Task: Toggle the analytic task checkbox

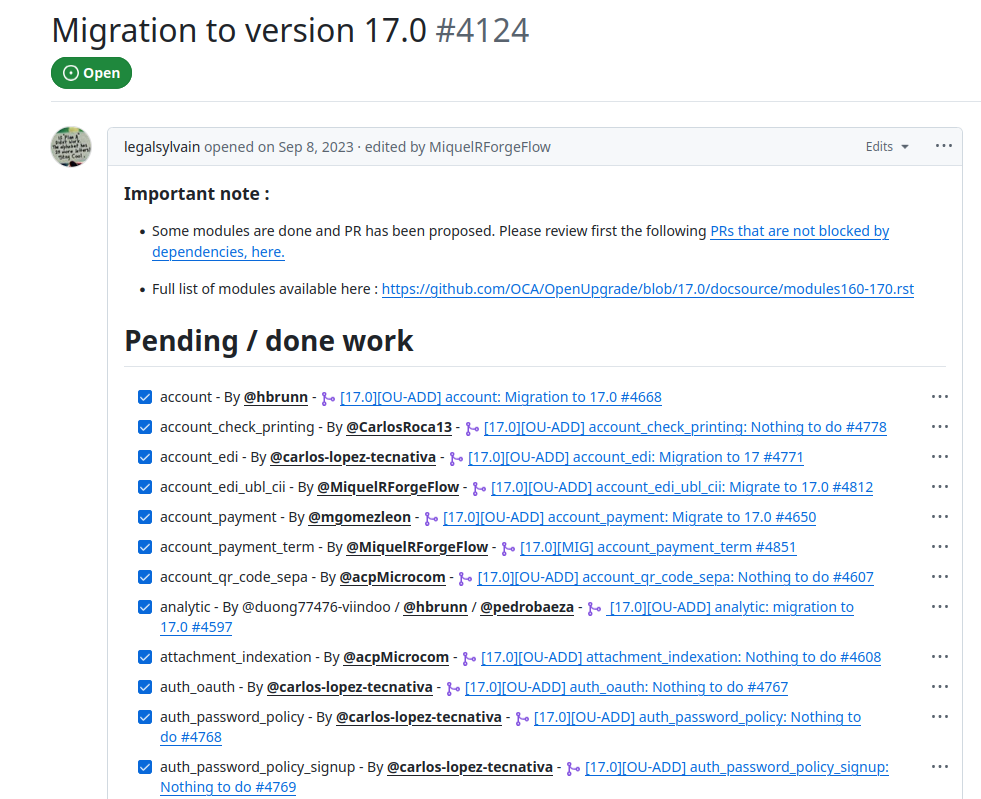Action: click(x=145, y=607)
